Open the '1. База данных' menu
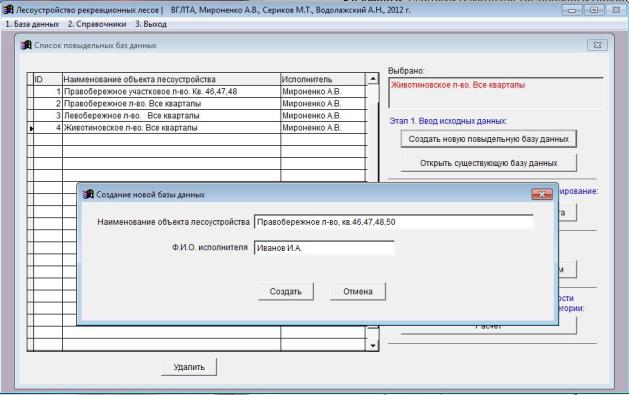Image resolution: width=629 pixels, height=395 pixels. coord(32,24)
